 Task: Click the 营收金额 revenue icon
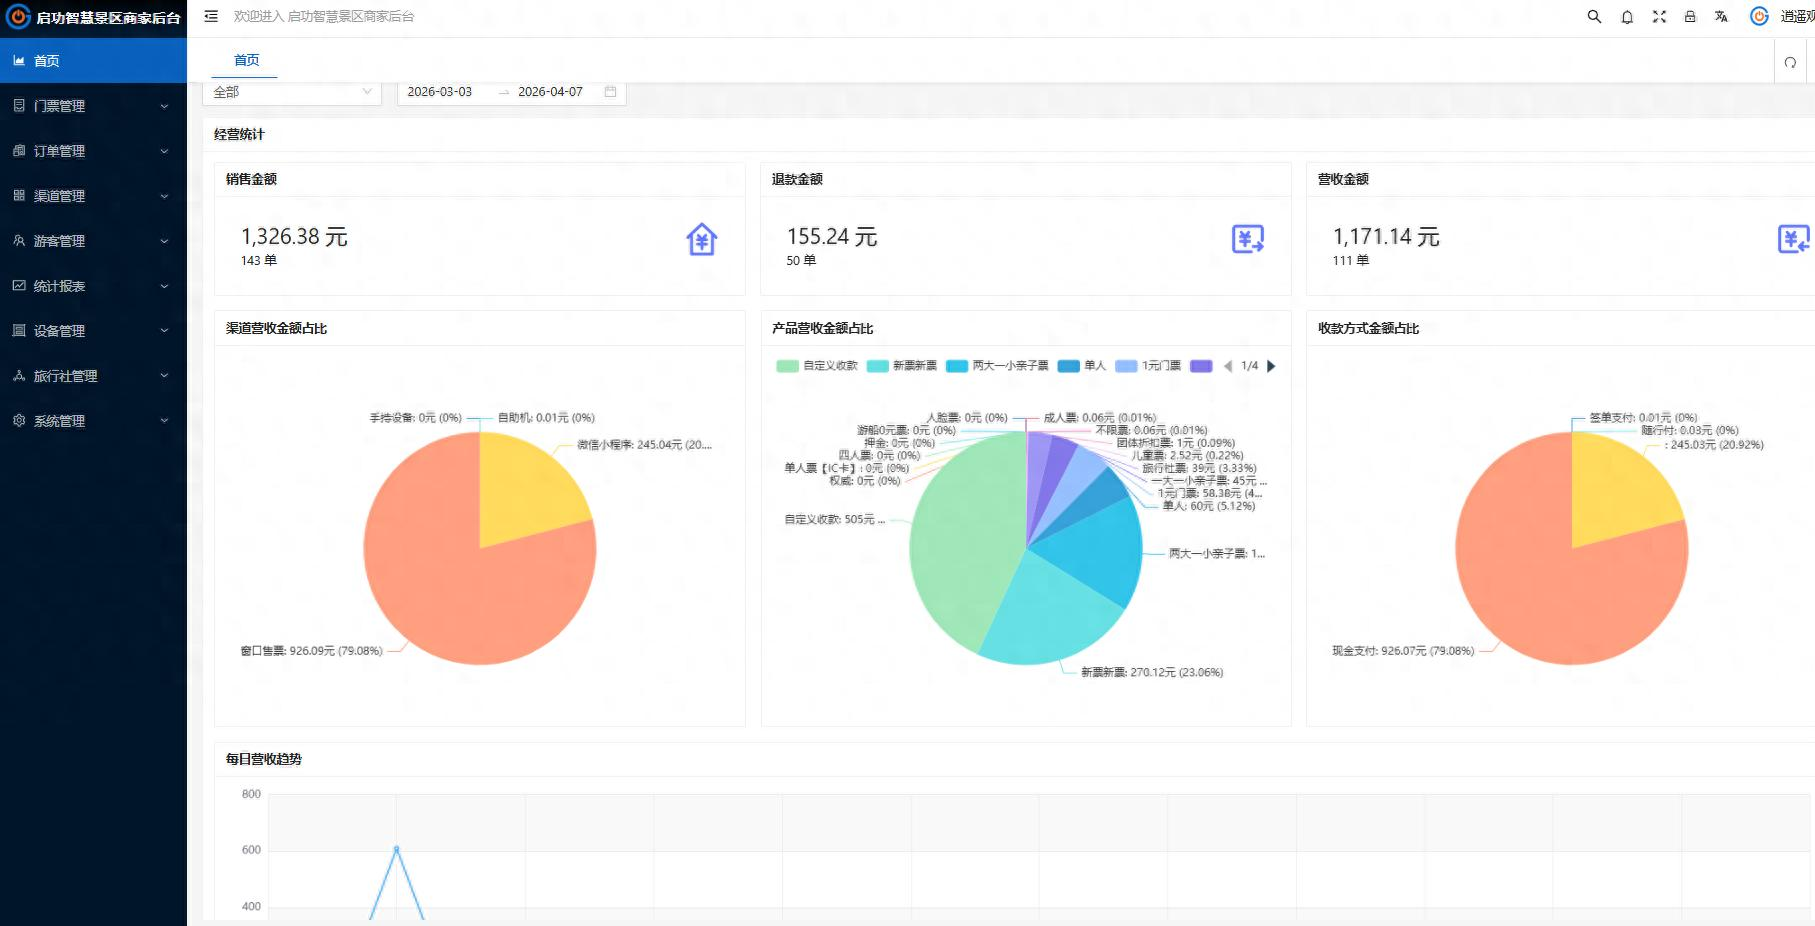click(1794, 239)
